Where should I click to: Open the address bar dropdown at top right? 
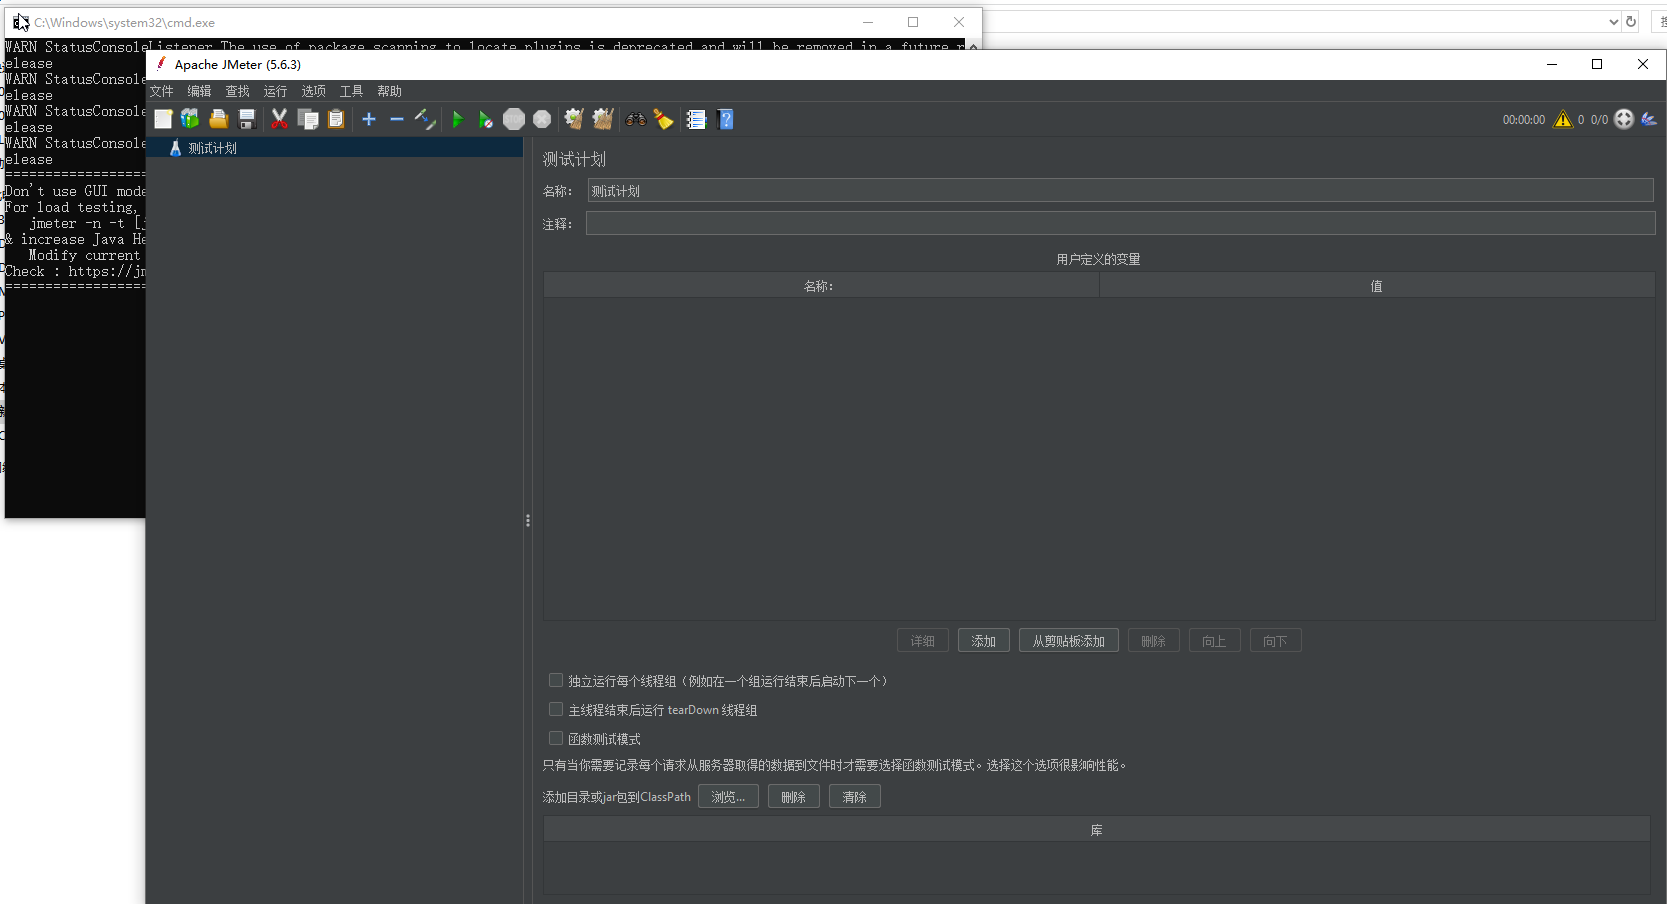1612,21
